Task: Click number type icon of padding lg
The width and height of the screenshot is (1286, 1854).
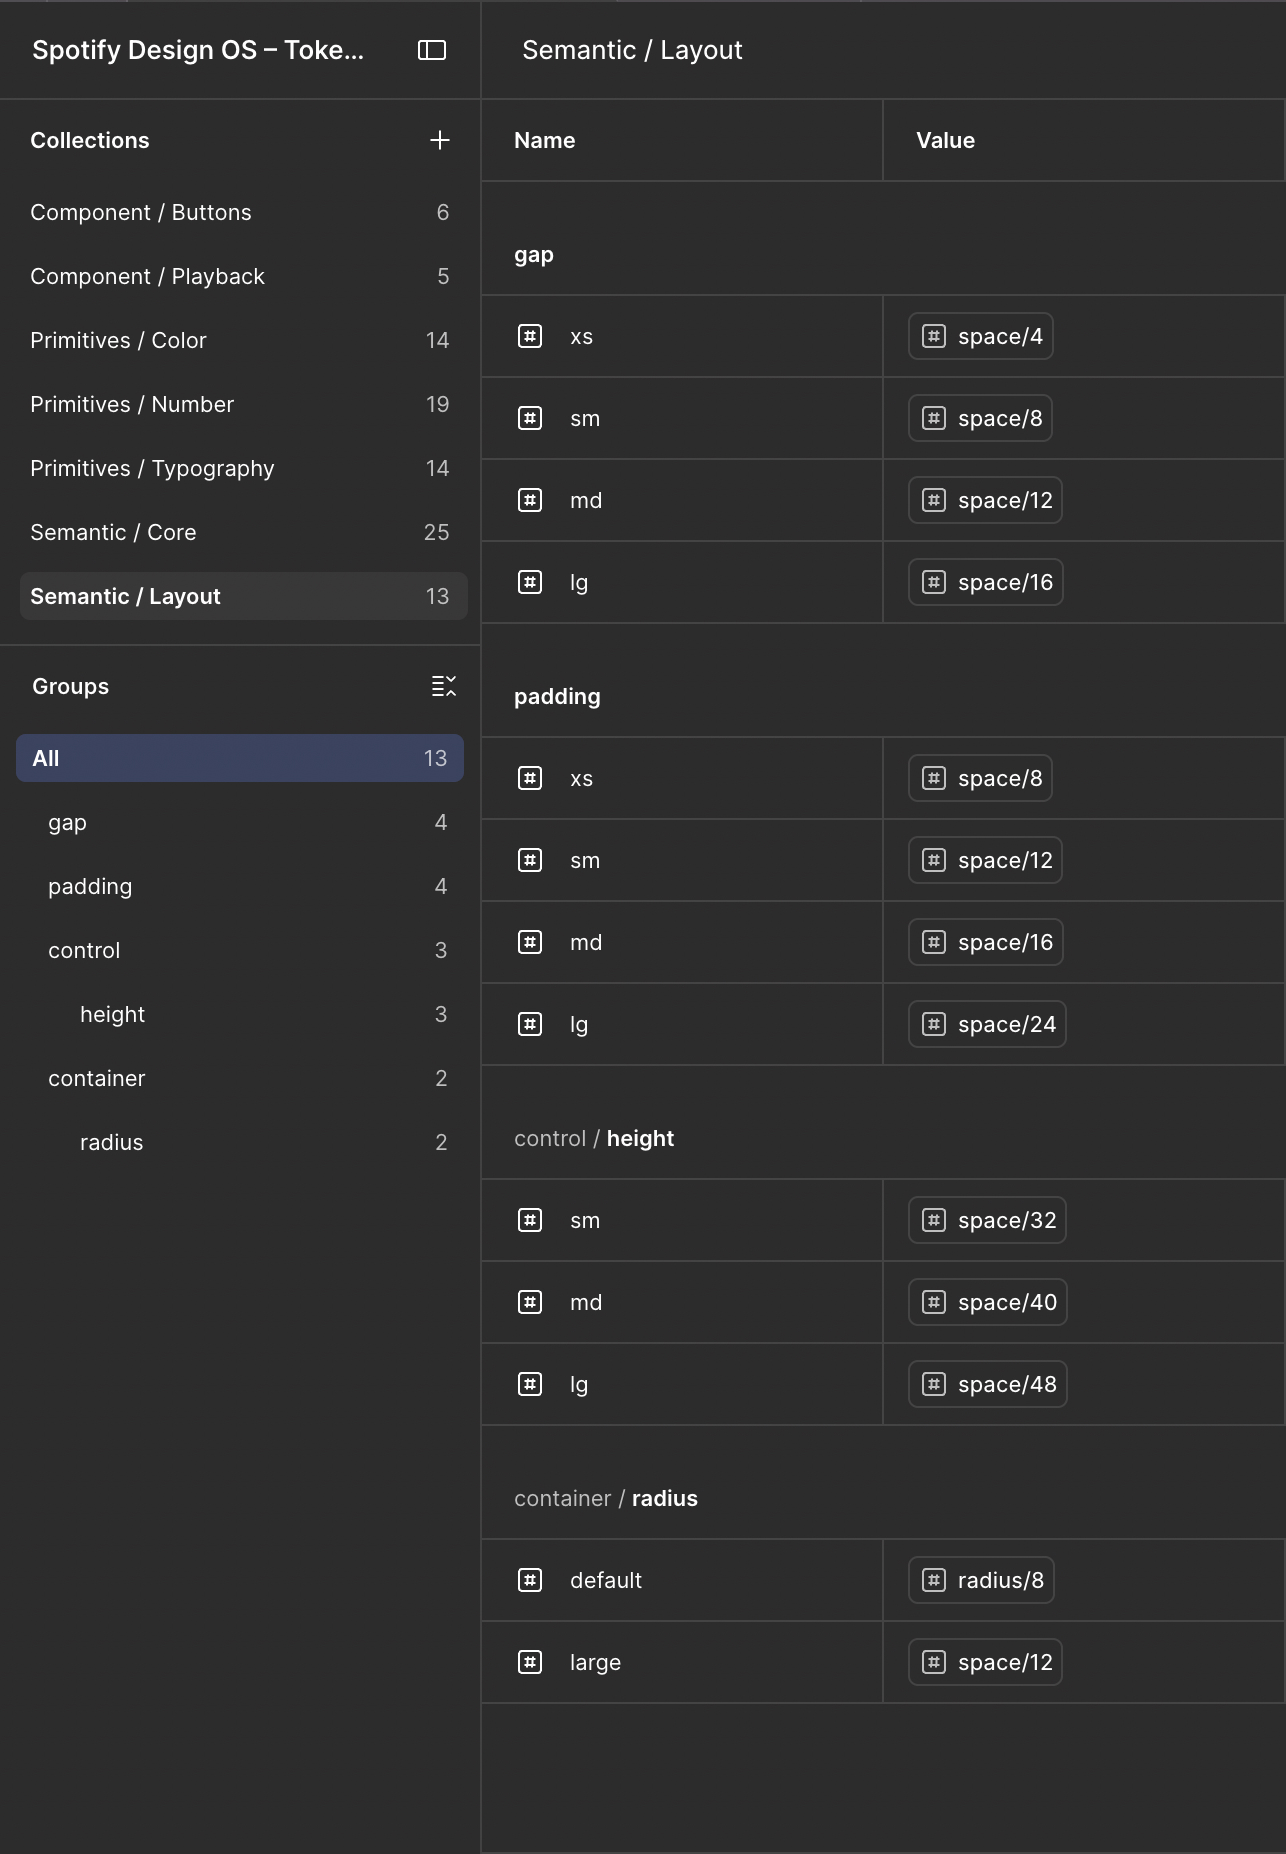Action: (530, 1024)
